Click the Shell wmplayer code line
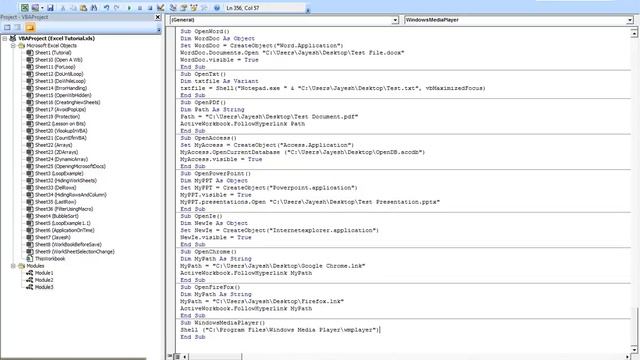The width and height of the screenshot is (640, 360). pyautogui.click(x=280, y=330)
